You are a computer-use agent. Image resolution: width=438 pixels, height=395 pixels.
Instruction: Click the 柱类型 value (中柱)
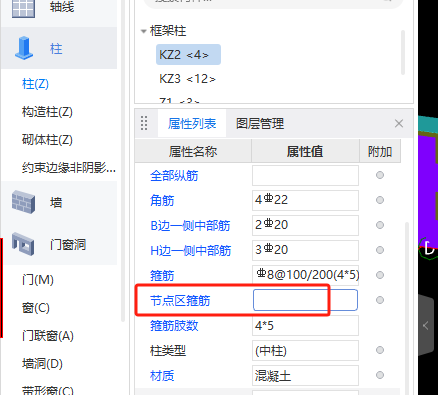[x=305, y=350]
